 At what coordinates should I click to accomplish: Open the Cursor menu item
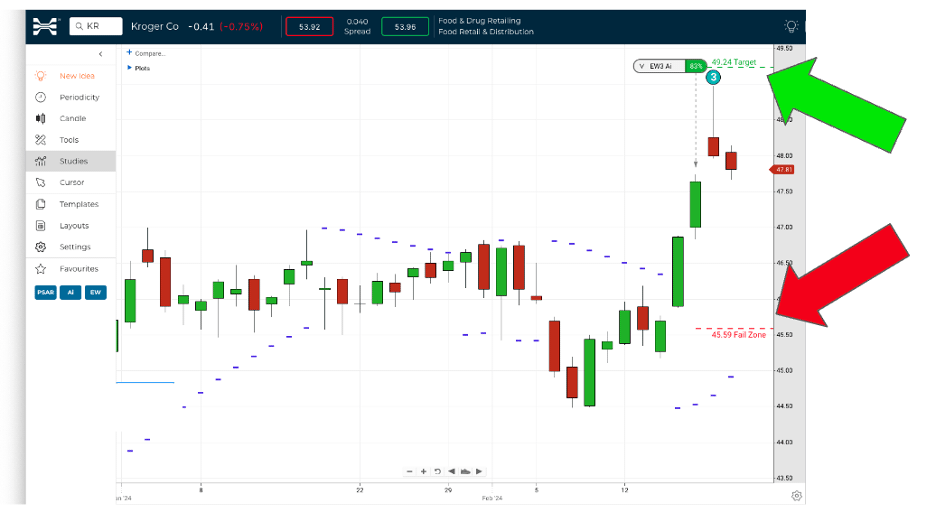70,183
